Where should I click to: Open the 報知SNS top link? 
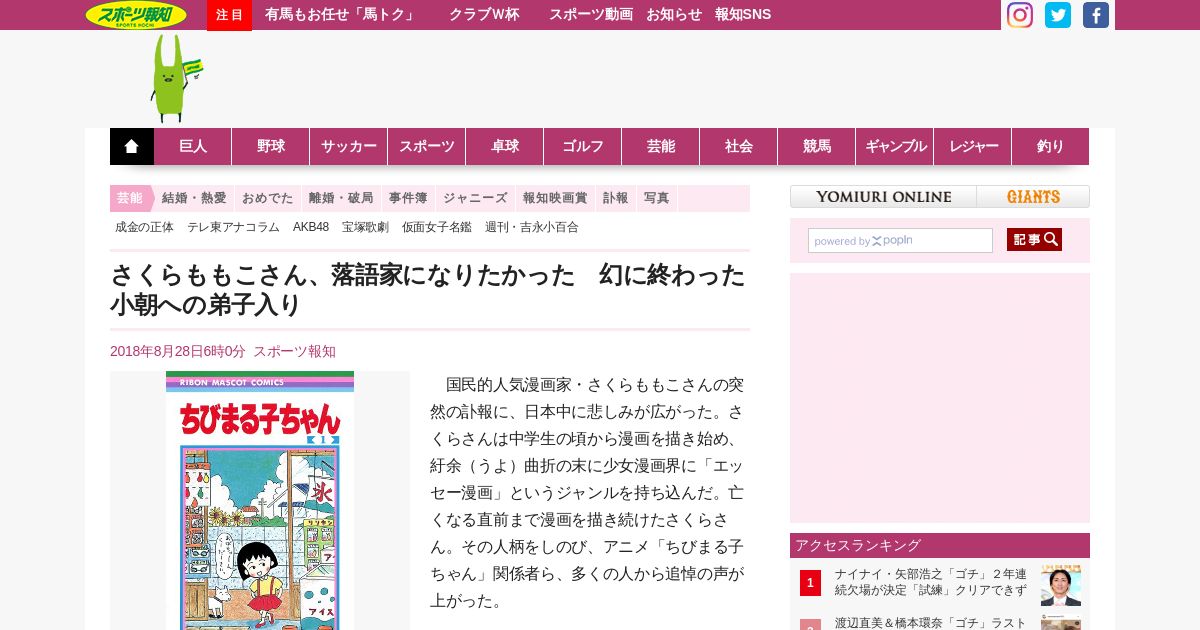click(743, 15)
